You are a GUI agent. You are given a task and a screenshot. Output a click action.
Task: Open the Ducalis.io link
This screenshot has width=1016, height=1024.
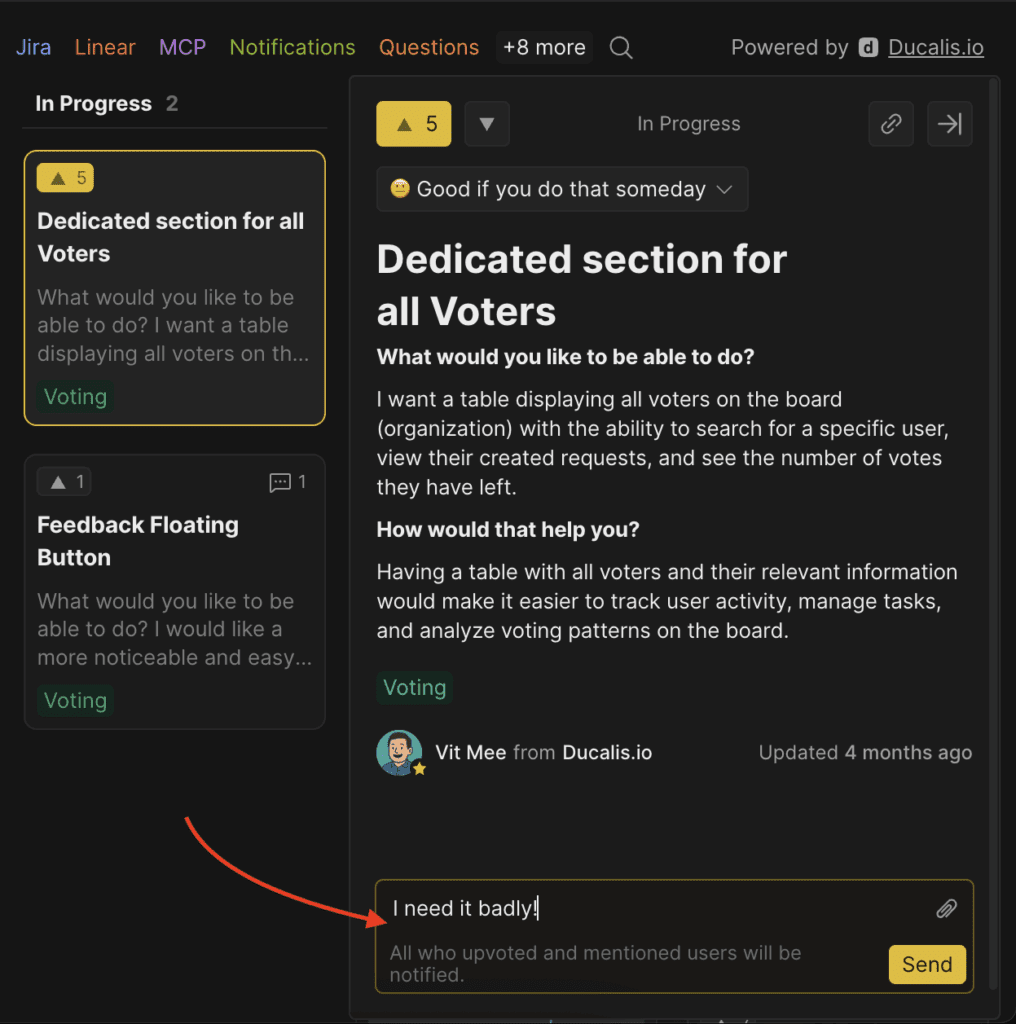935,48
